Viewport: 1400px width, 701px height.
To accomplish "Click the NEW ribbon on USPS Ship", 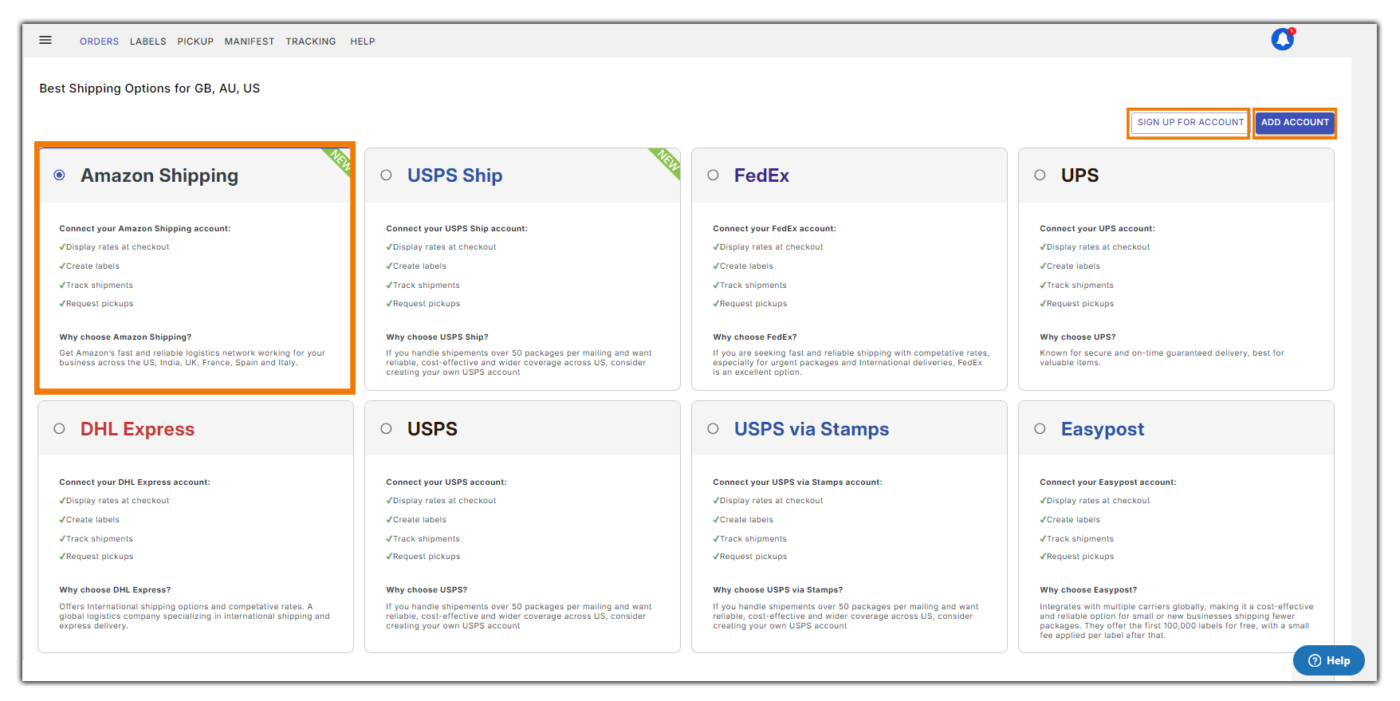I will point(666,161).
